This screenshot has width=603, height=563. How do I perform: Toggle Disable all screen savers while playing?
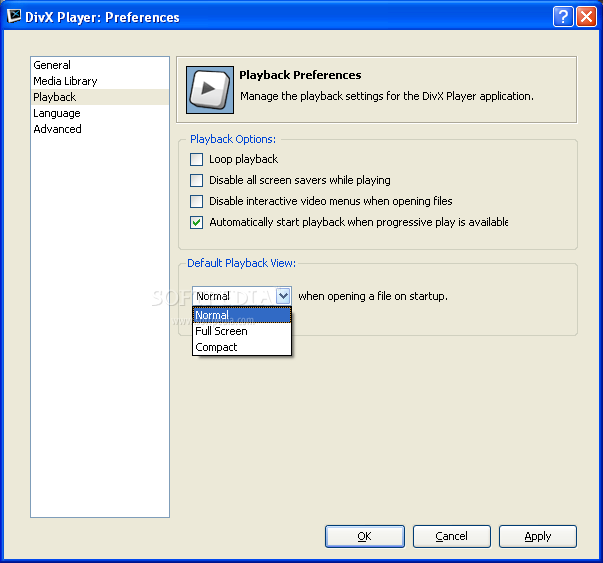coord(197,180)
